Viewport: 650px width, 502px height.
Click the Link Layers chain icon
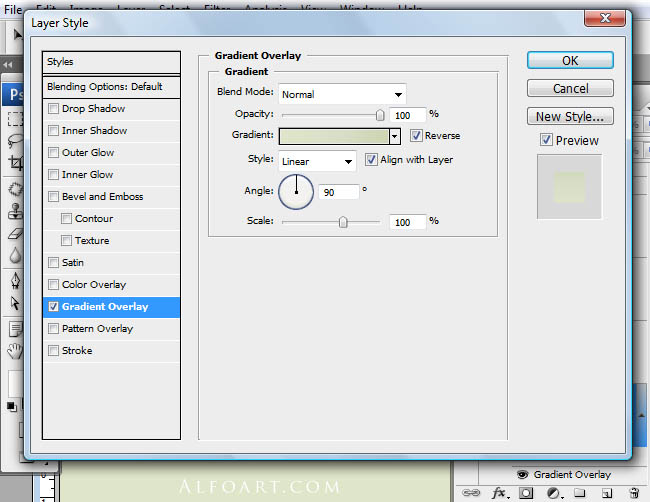tap(471, 493)
